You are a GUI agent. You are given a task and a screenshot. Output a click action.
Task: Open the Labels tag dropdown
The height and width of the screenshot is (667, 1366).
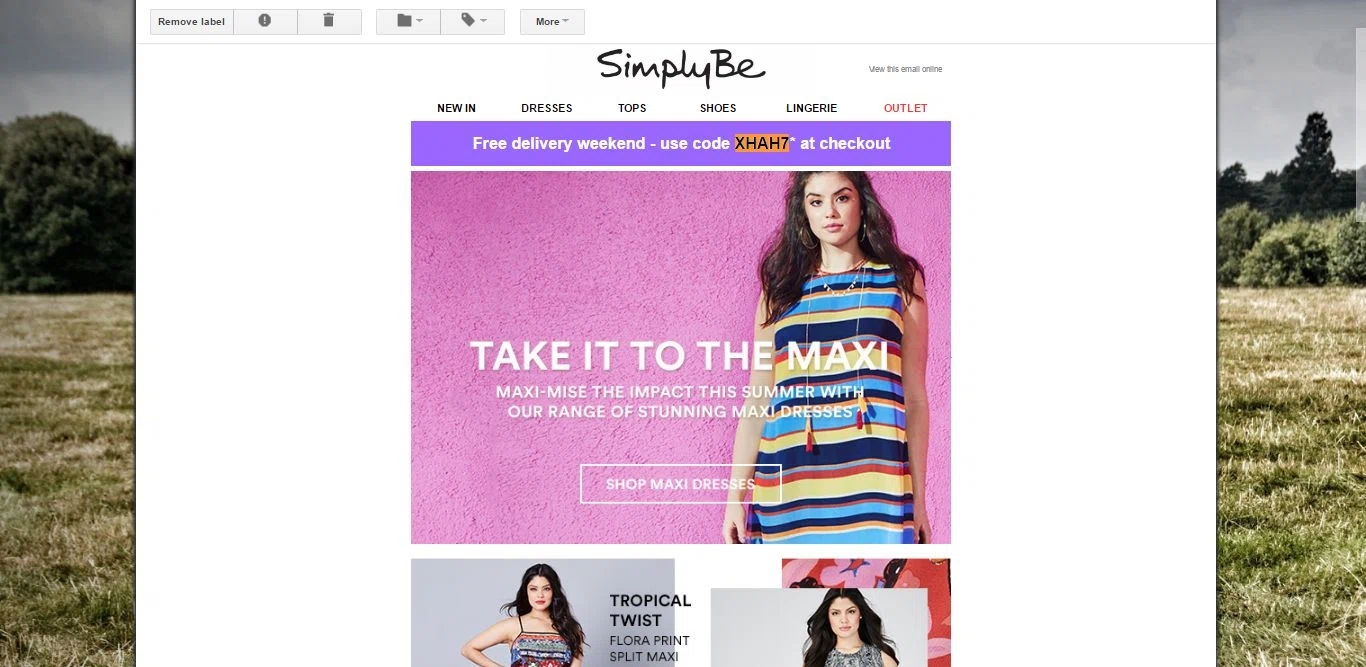point(472,21)
